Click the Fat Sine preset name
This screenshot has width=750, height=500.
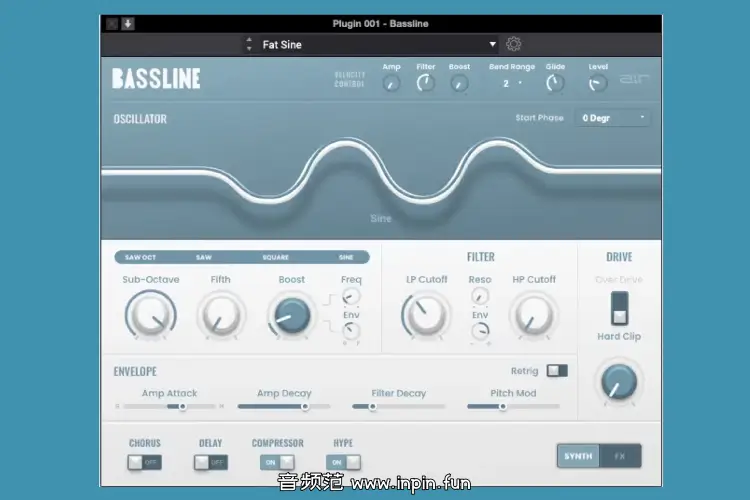pos(282,45)
